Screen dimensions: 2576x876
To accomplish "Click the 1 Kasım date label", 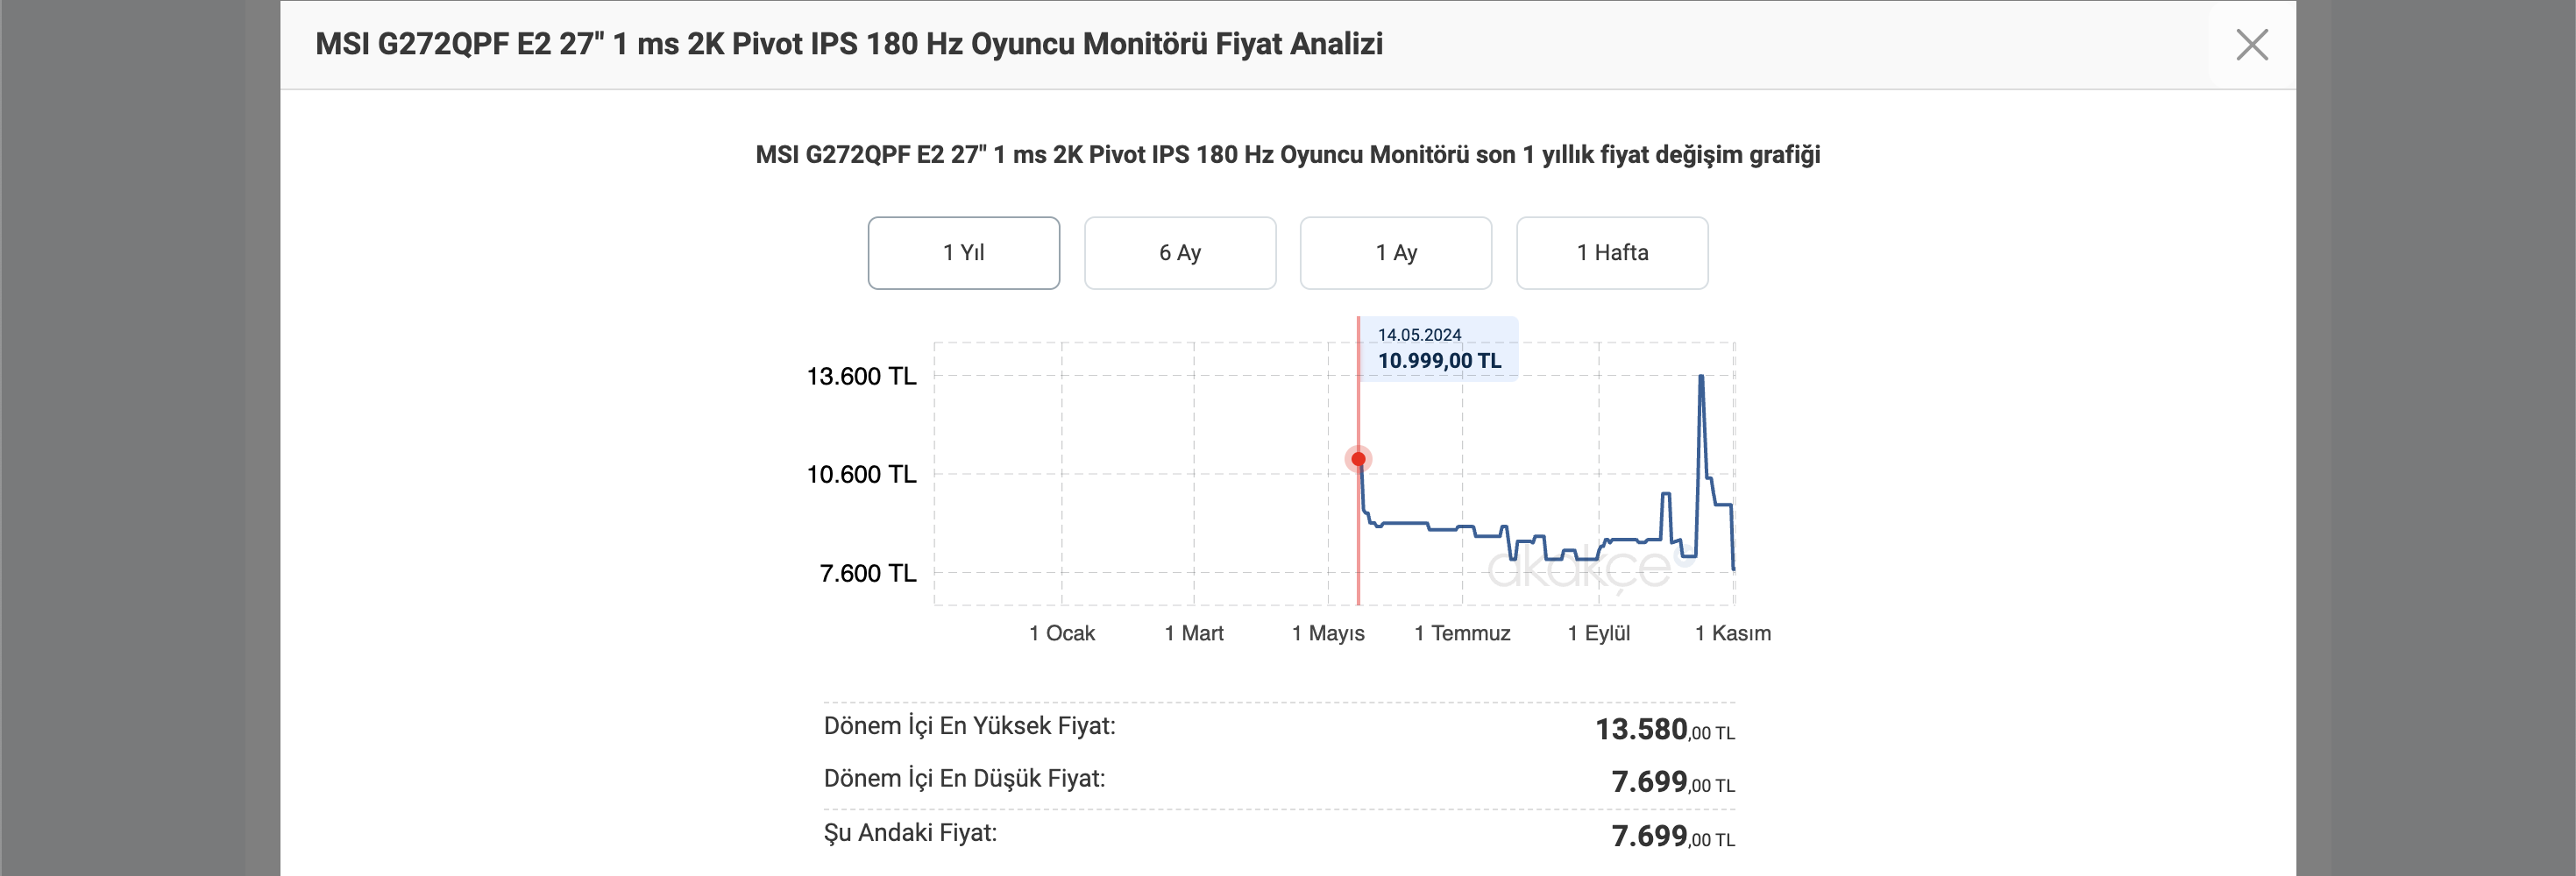I will point(1732,633).
